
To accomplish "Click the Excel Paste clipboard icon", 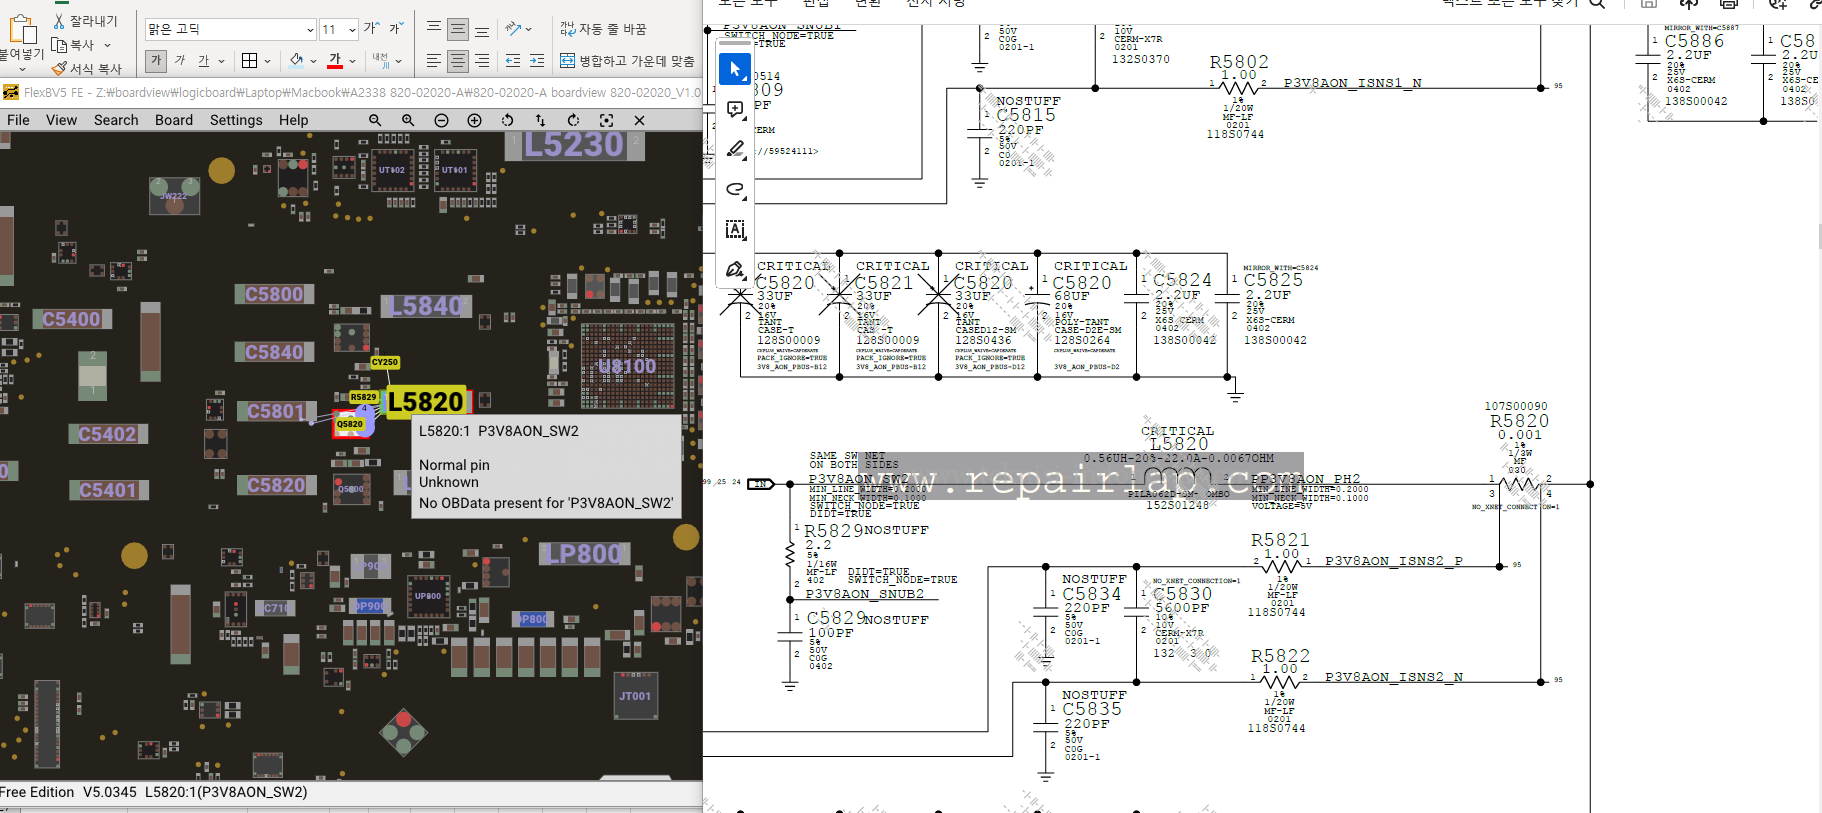I will [22, 28].
